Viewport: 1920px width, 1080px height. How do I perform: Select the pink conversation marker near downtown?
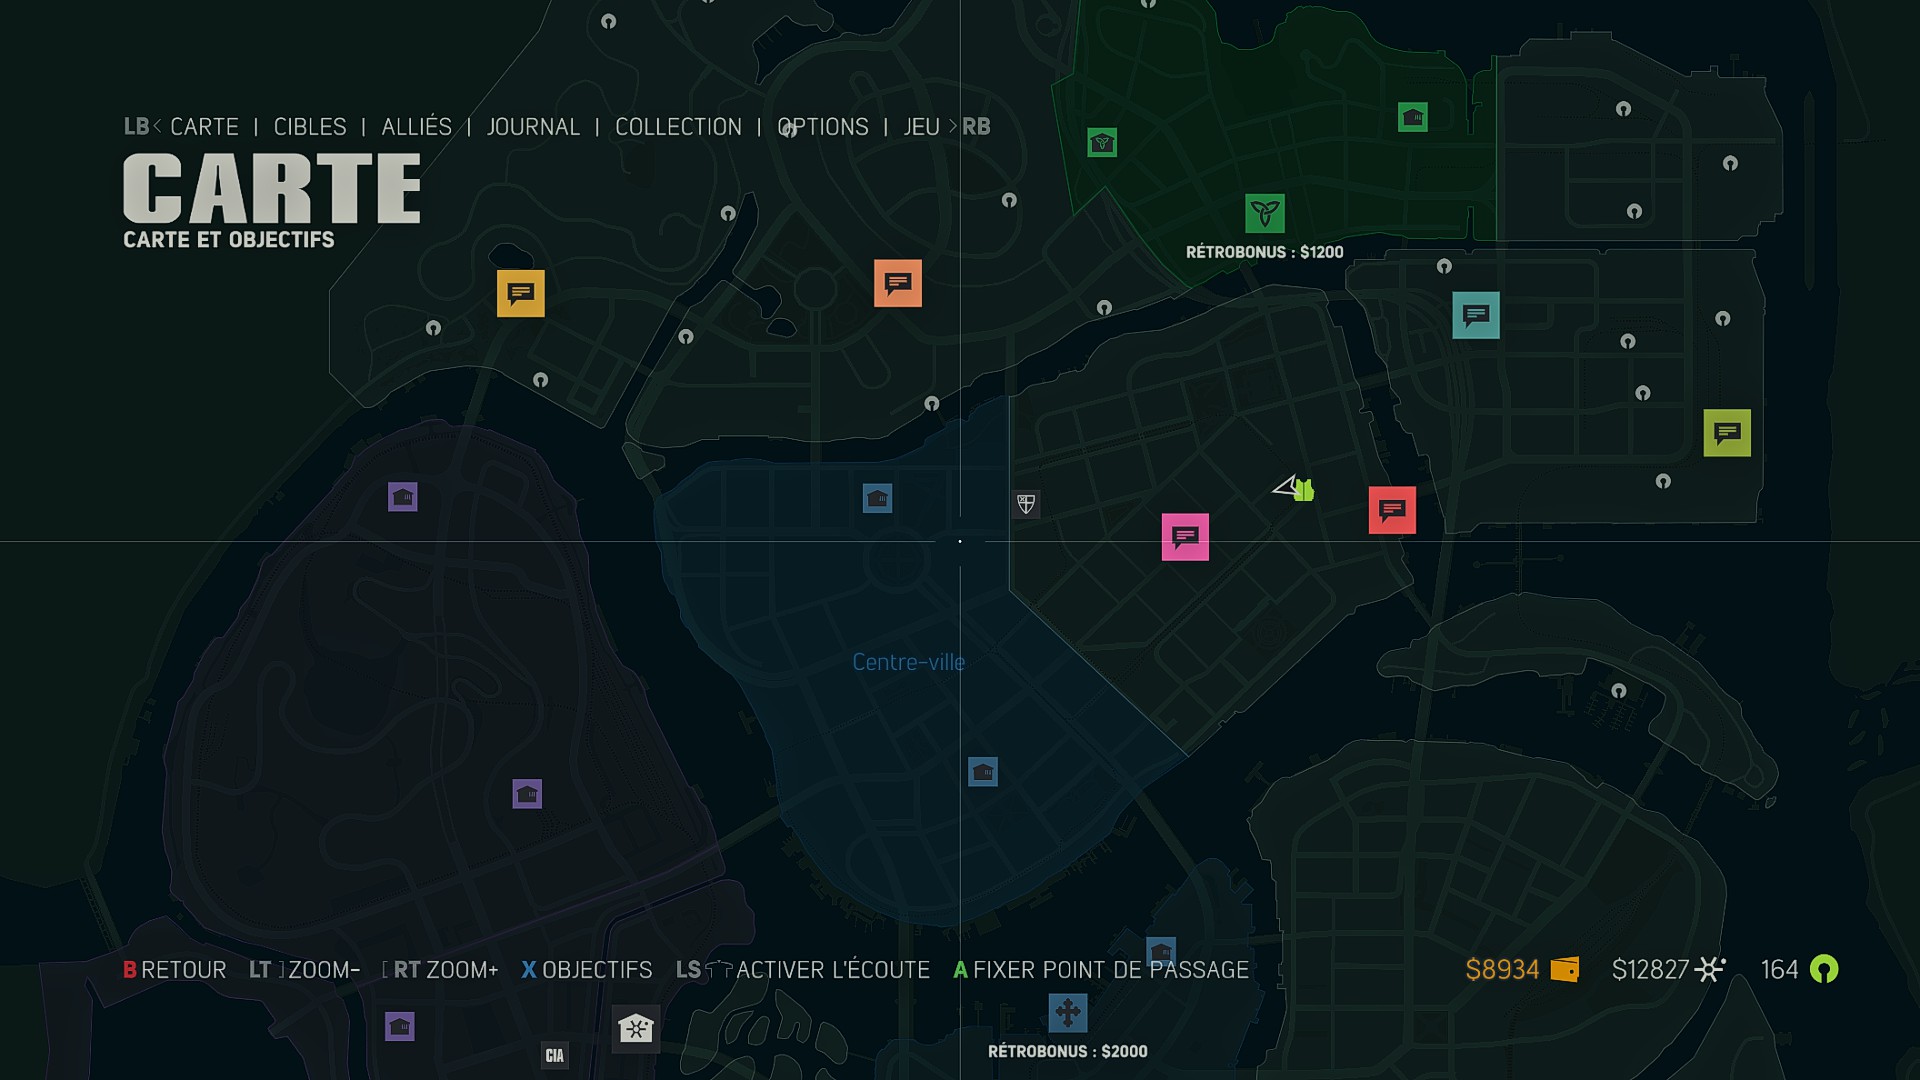1185,537
